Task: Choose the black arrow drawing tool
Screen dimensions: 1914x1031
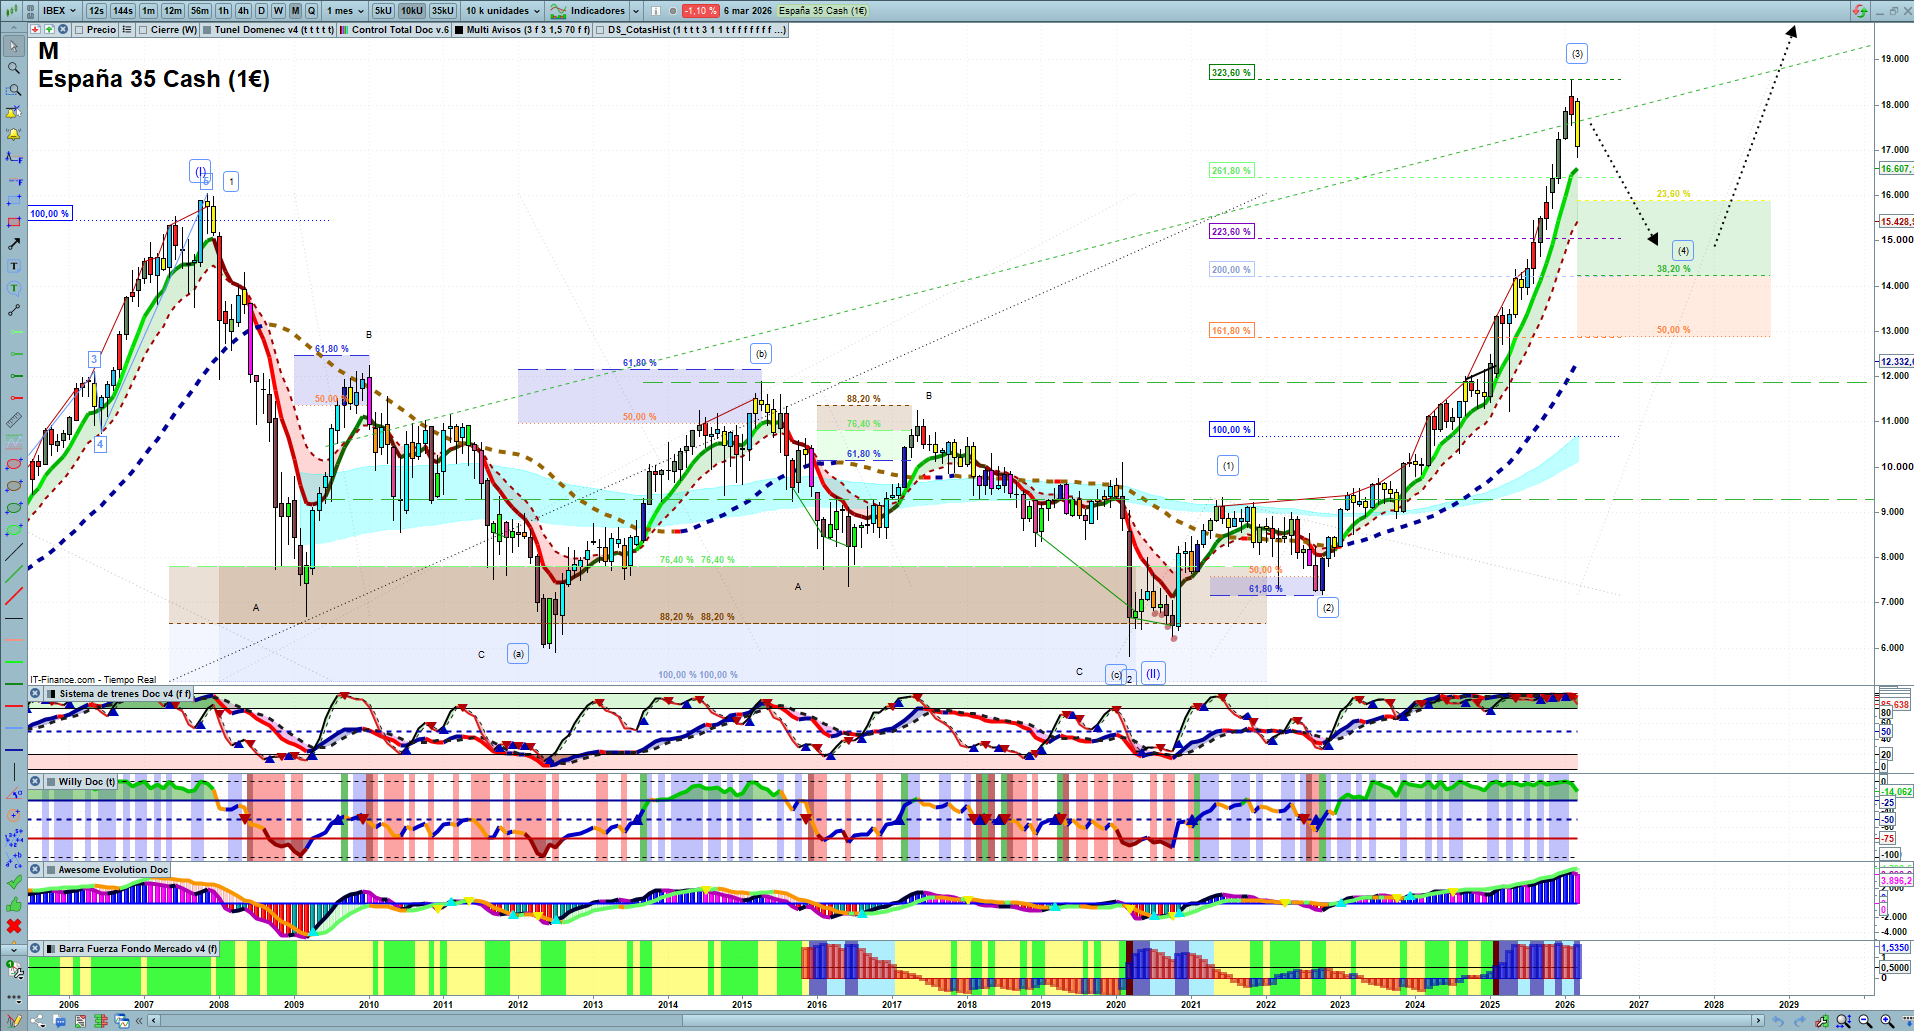Action: point(14,244)
